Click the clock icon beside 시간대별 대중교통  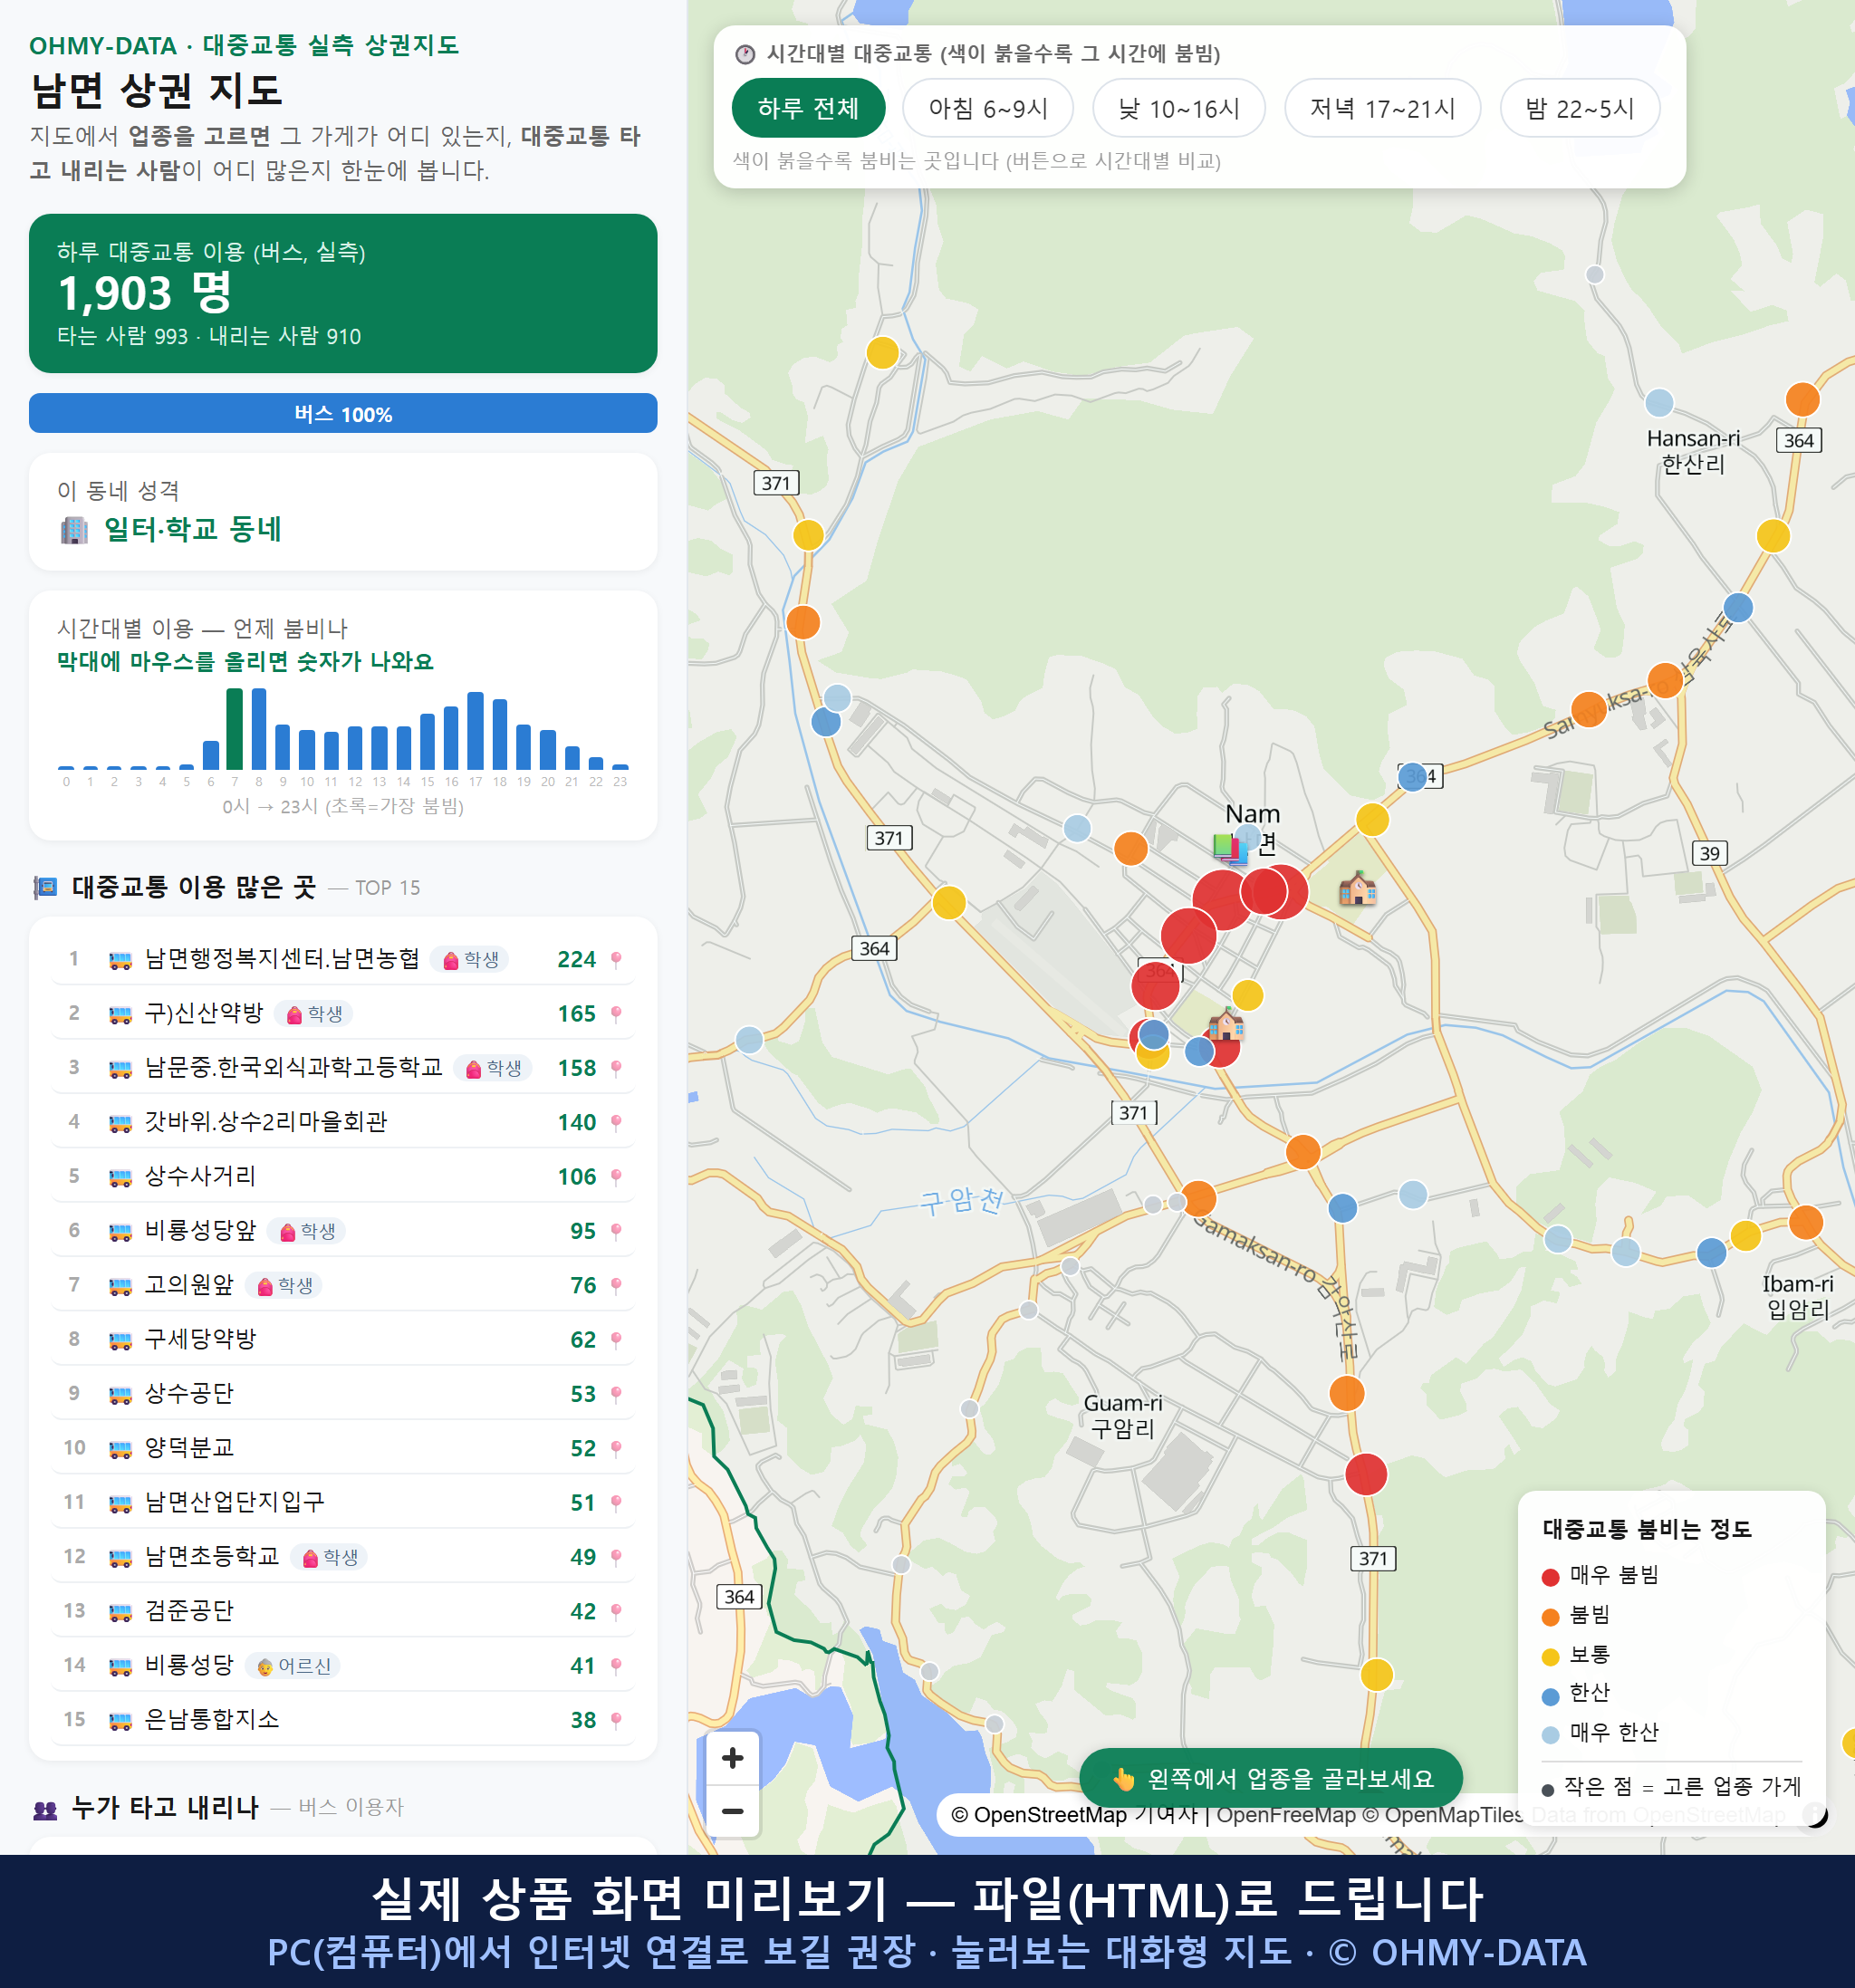click(x=745, y=54)
